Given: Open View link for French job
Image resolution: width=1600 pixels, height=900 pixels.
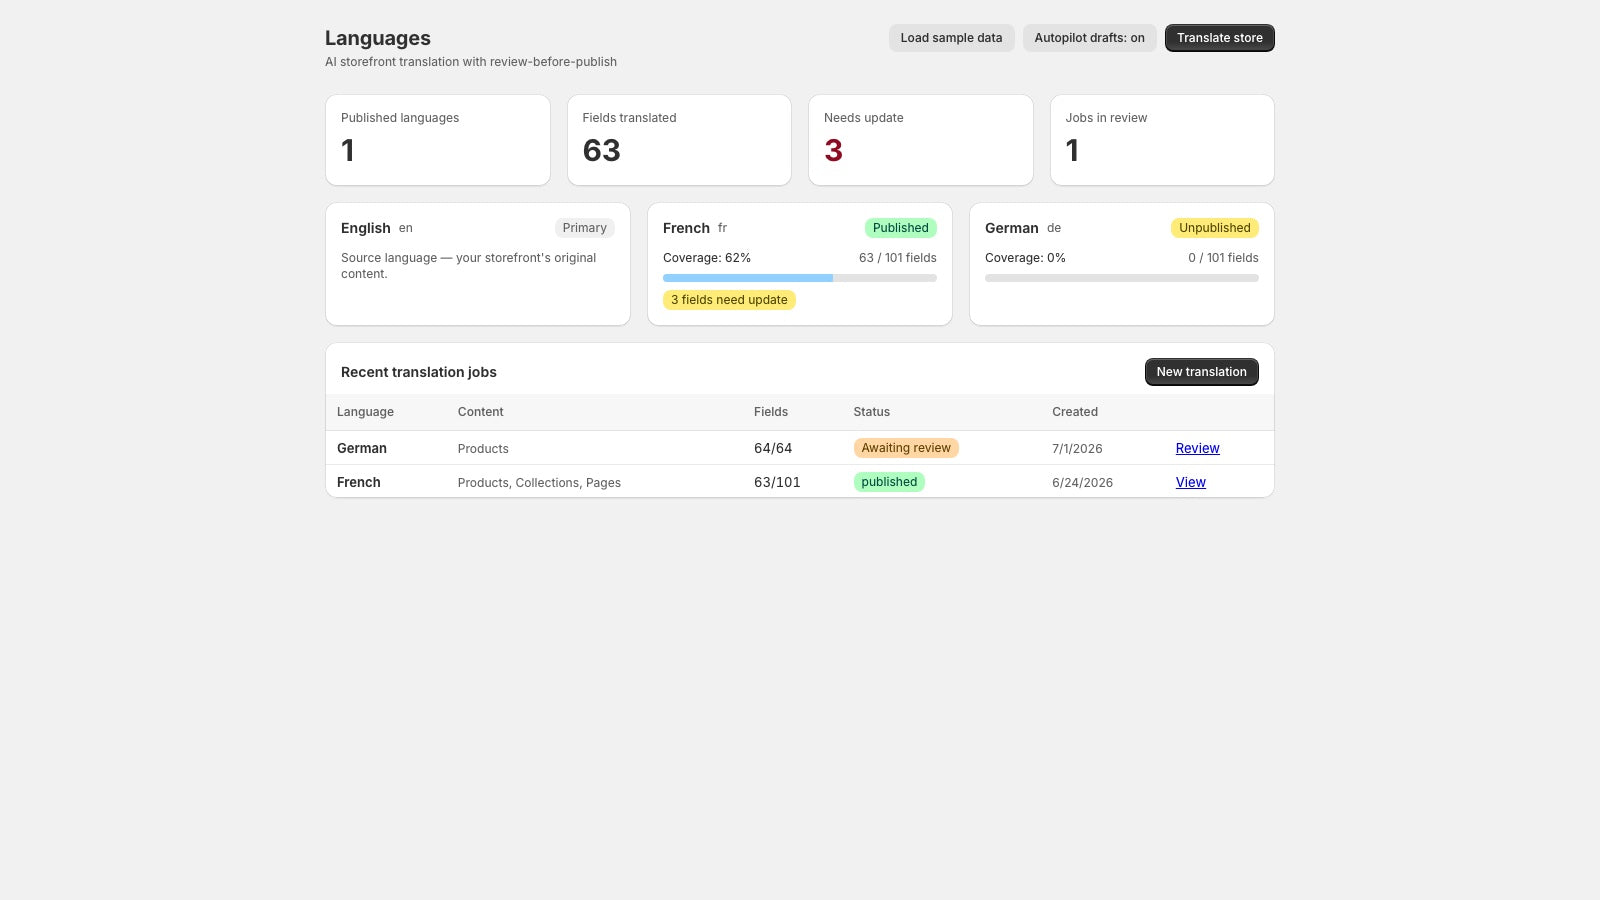Looking at the screenshot, I should tap(1190, 482).
